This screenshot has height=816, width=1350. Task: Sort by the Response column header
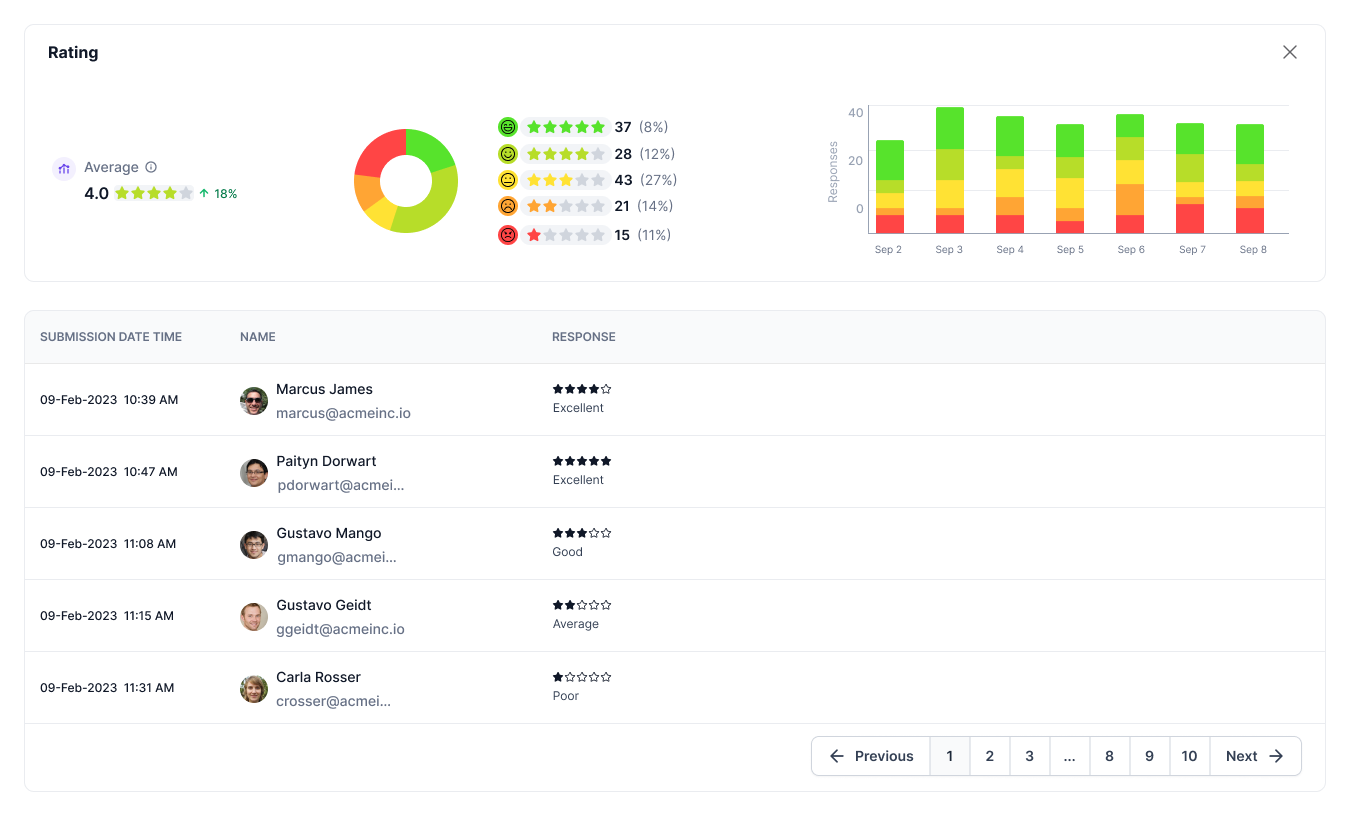(x=584, y=337)
